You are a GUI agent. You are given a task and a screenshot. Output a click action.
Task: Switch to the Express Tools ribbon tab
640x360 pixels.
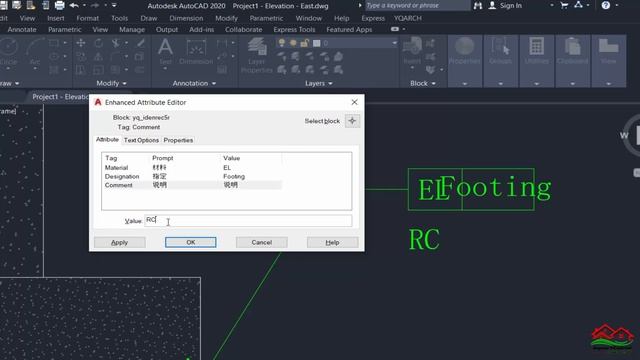point(294,29)
